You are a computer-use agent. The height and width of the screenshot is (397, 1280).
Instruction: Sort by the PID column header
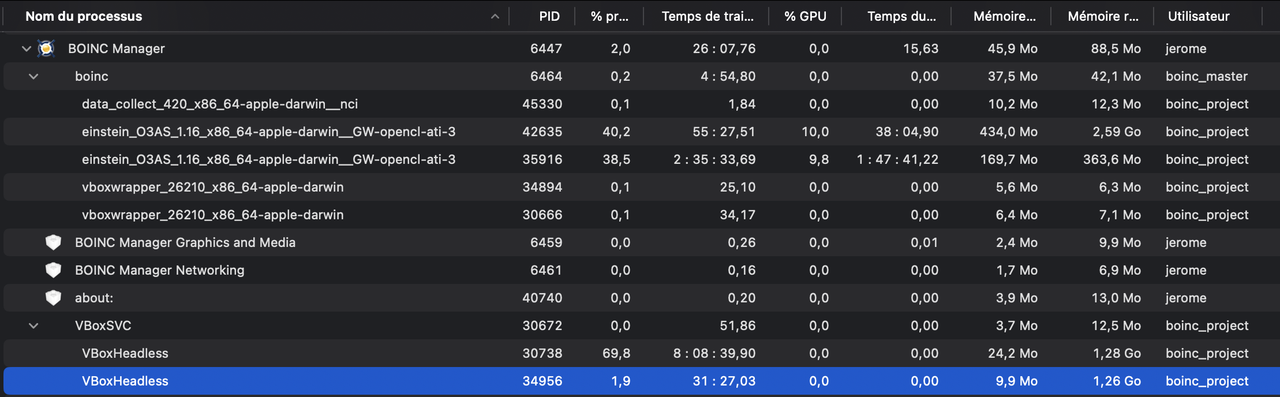(549, 17)
